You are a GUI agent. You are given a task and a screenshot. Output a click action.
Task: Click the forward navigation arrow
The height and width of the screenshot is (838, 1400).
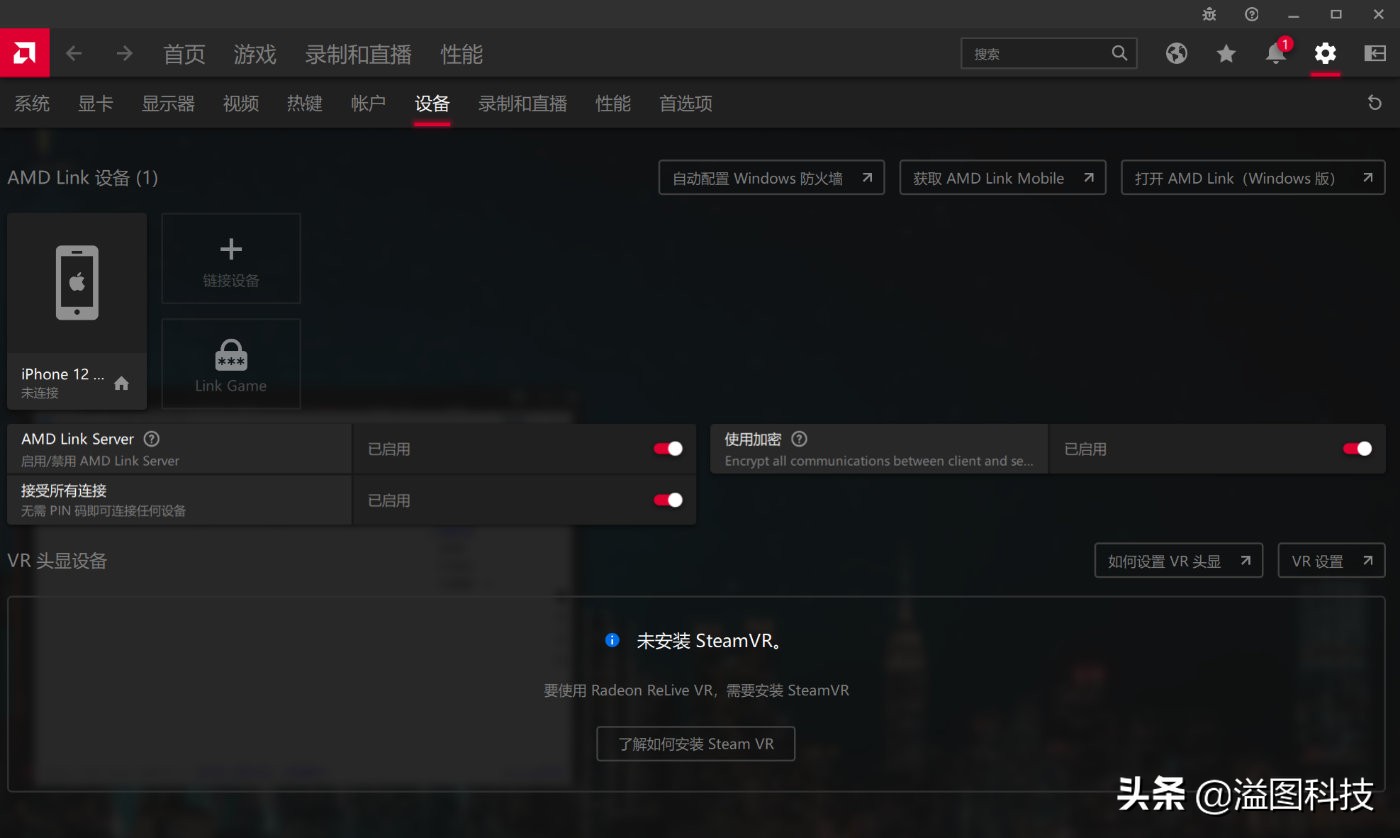(x=124, y=54)
